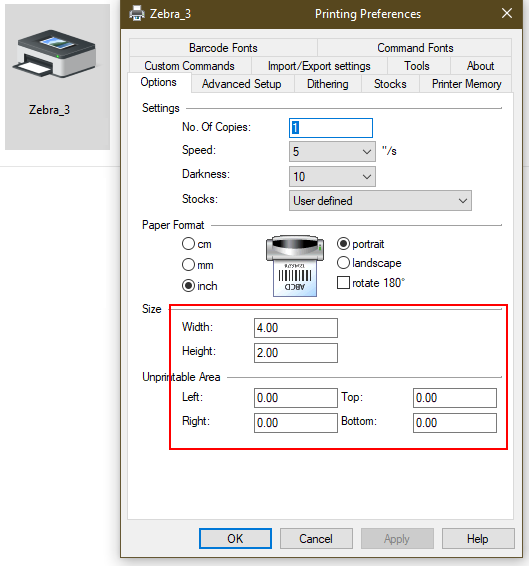The image size is (529, 566).
Task: Click the Zebra_3 printer name label
Action: pyautogui.click(x=49, y=110)
